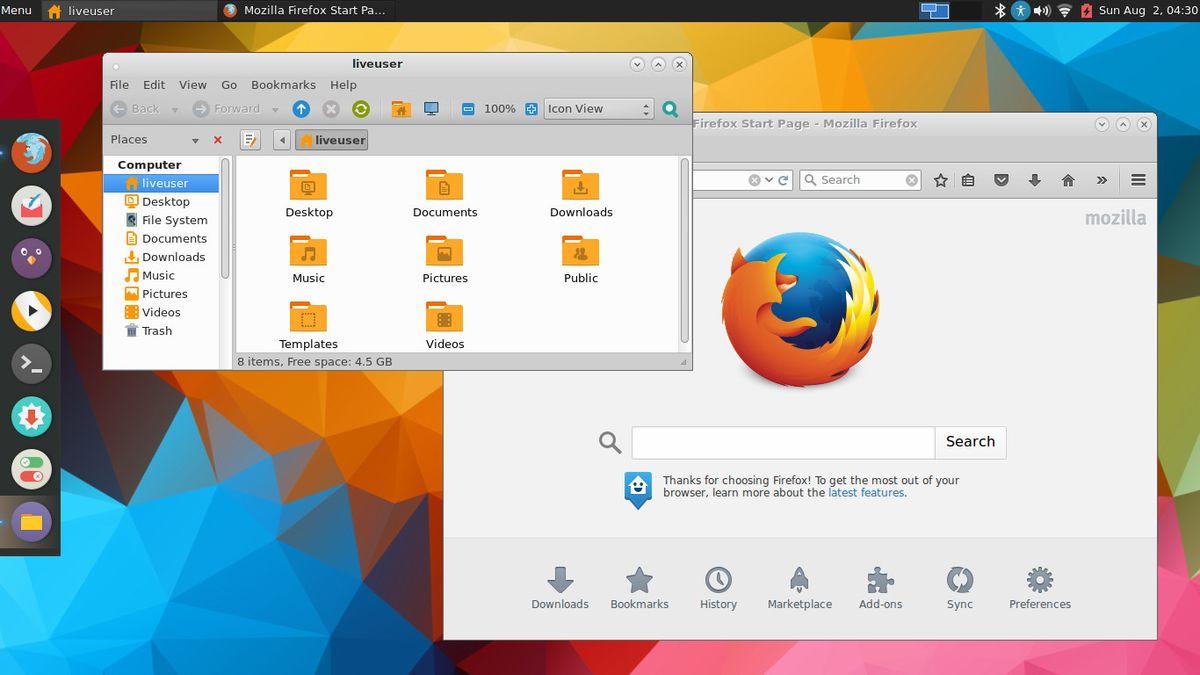Viewport: 1200px width, 675px height.
Task: Open Back button history dropdown arrow
Action: [175, 110]
